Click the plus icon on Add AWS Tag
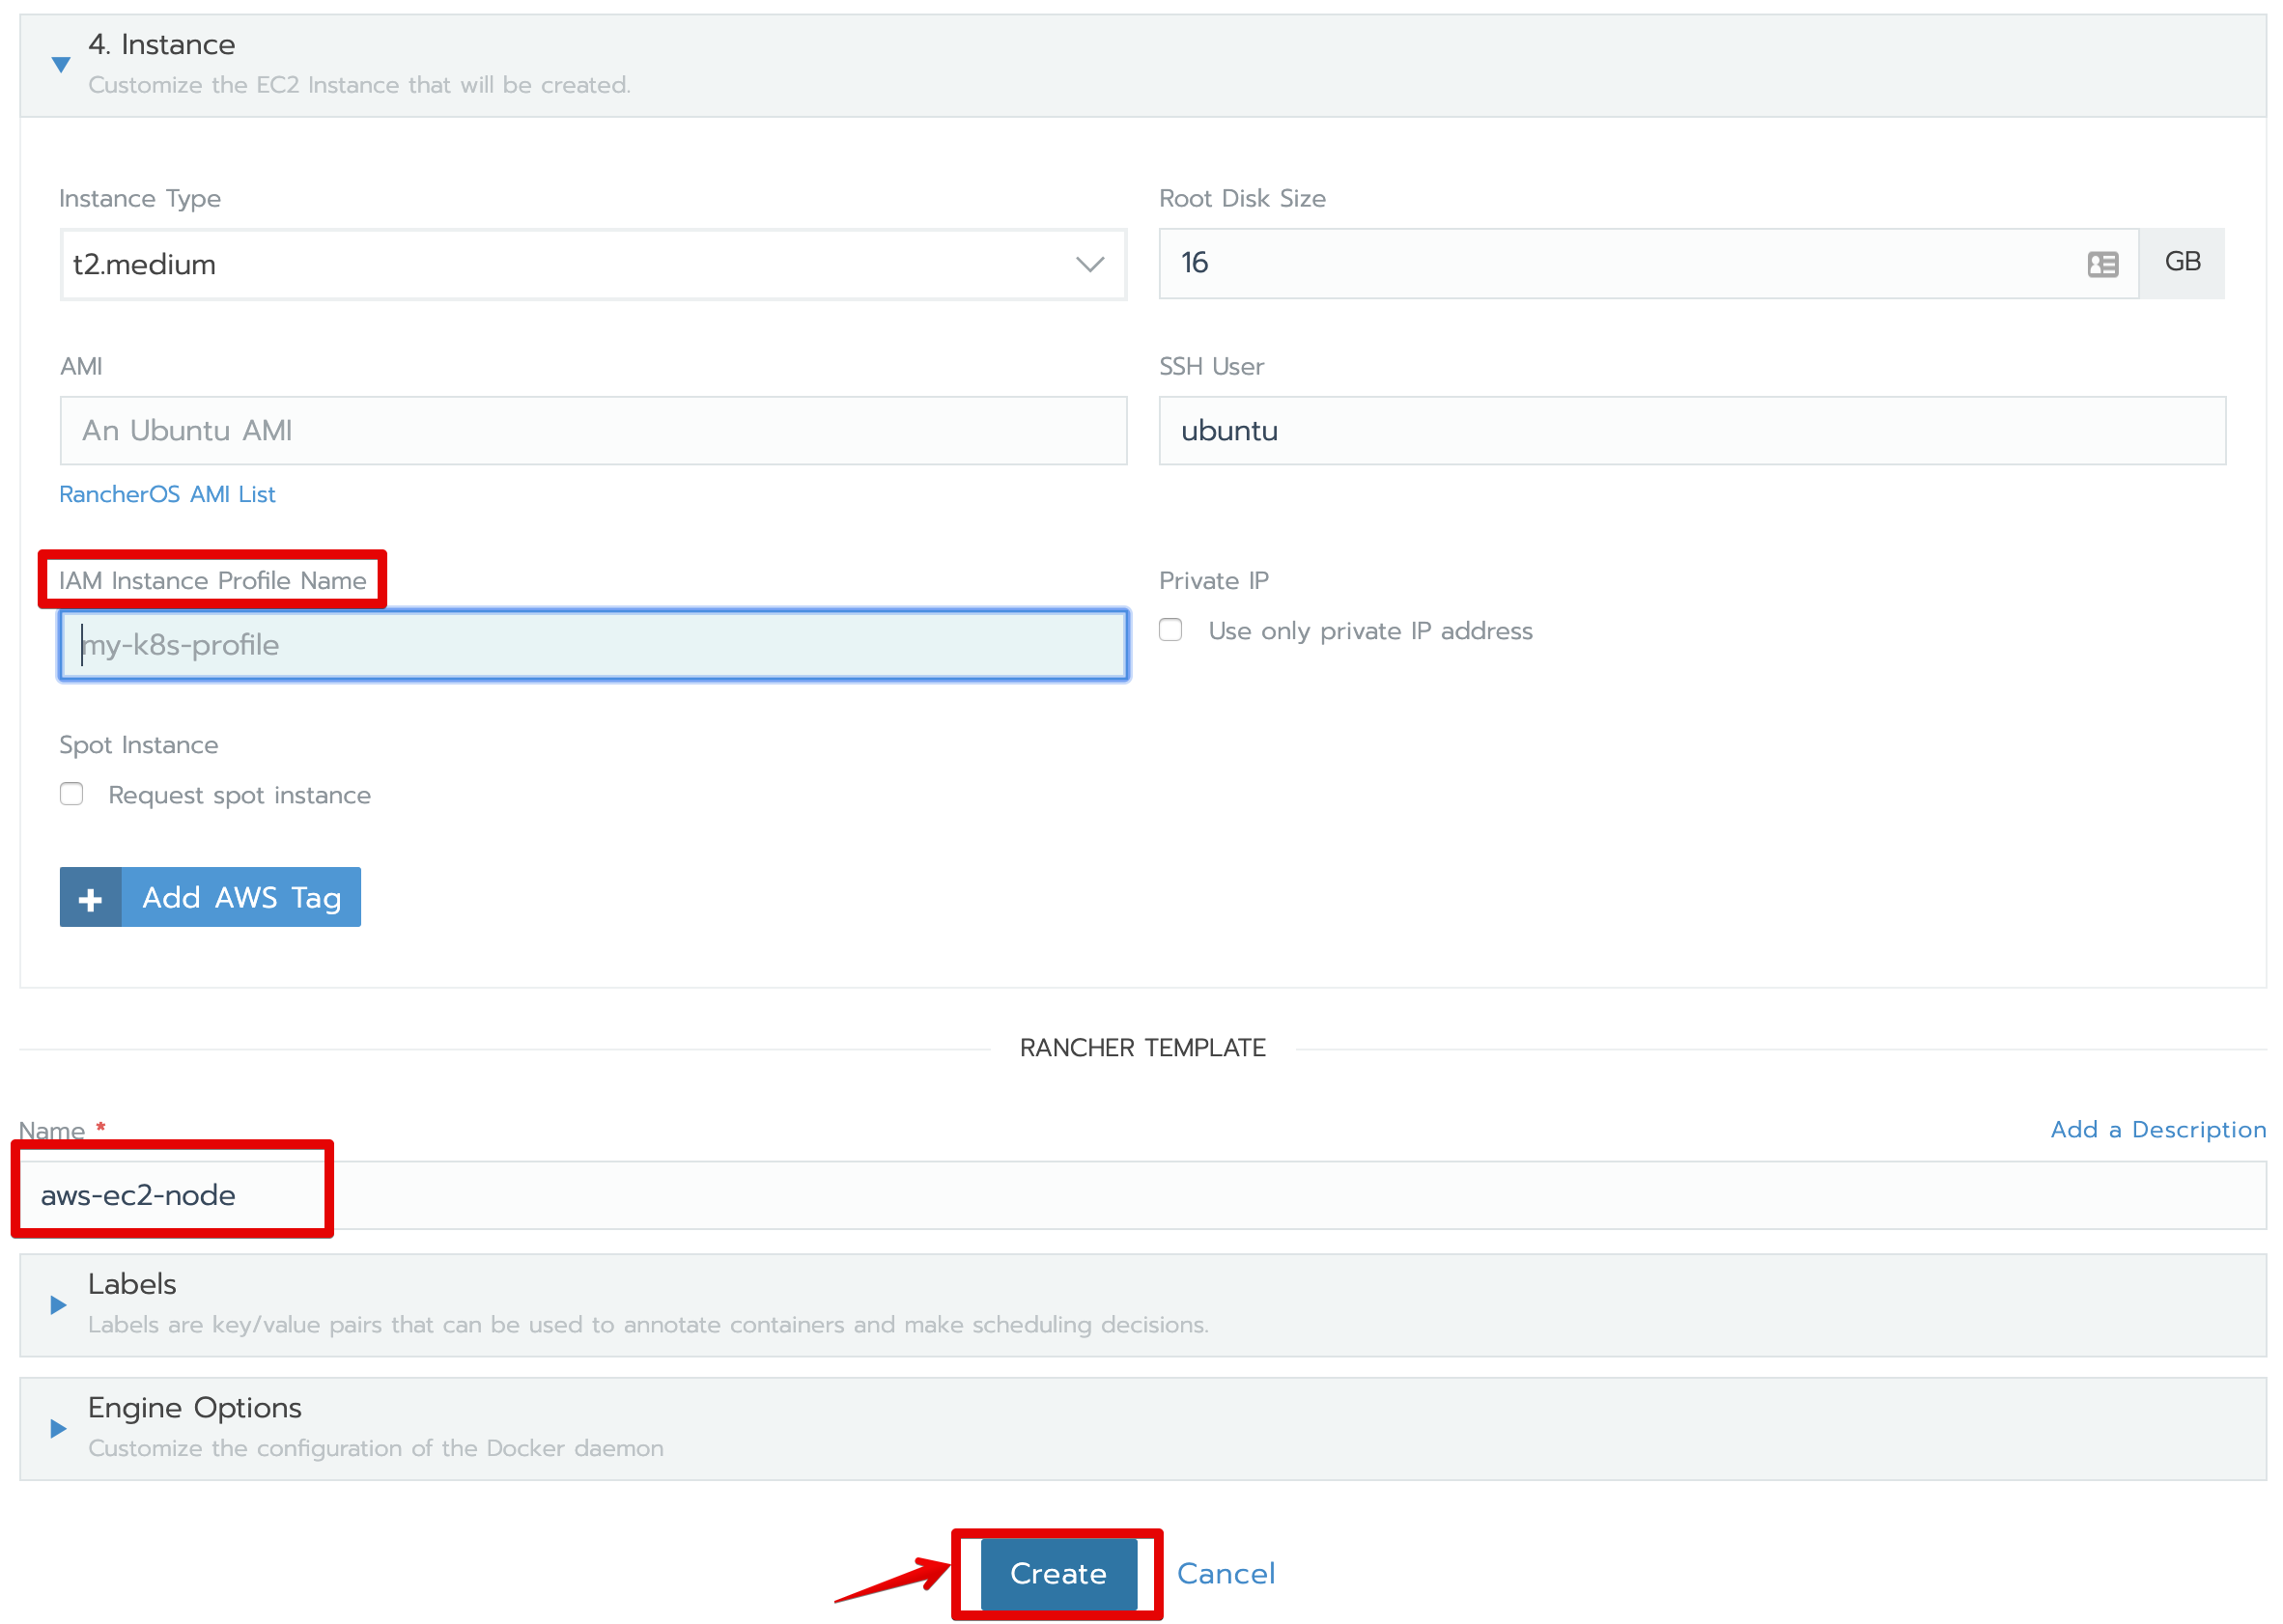This screenshot has height=1624, width=2283. (x=90, y=898)
